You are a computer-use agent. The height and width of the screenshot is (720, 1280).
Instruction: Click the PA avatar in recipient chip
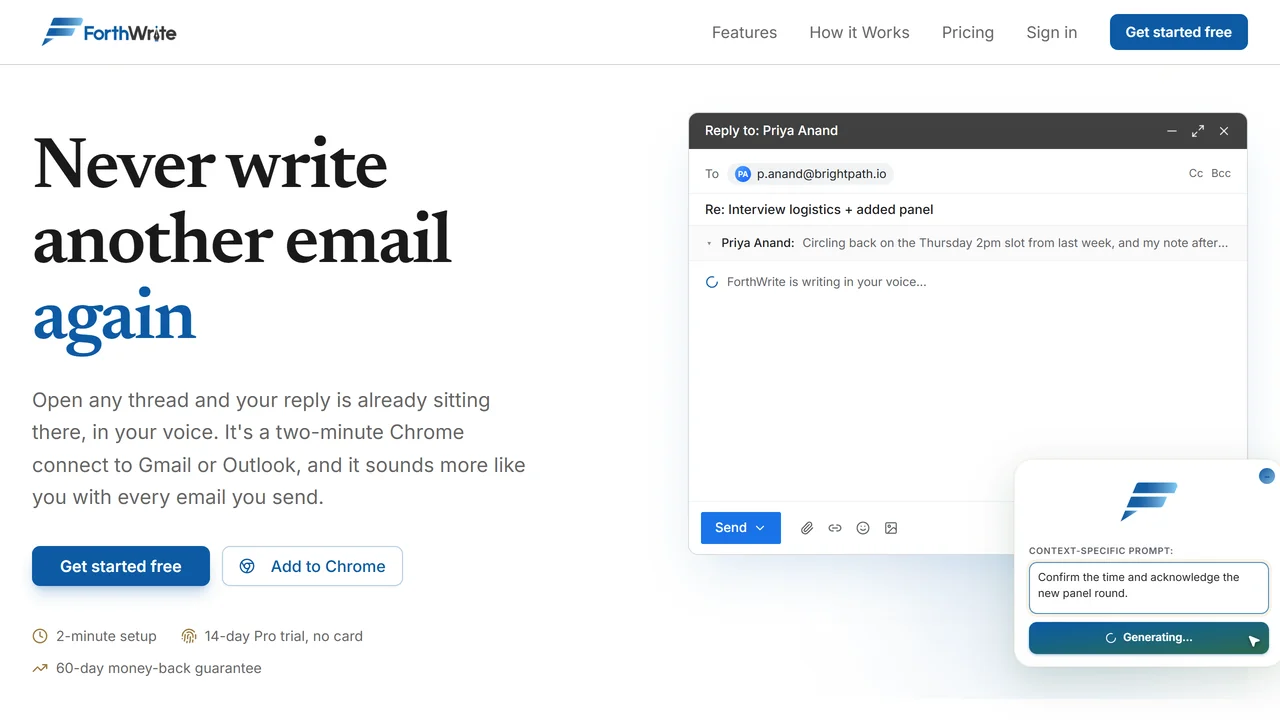coord(742,174)
